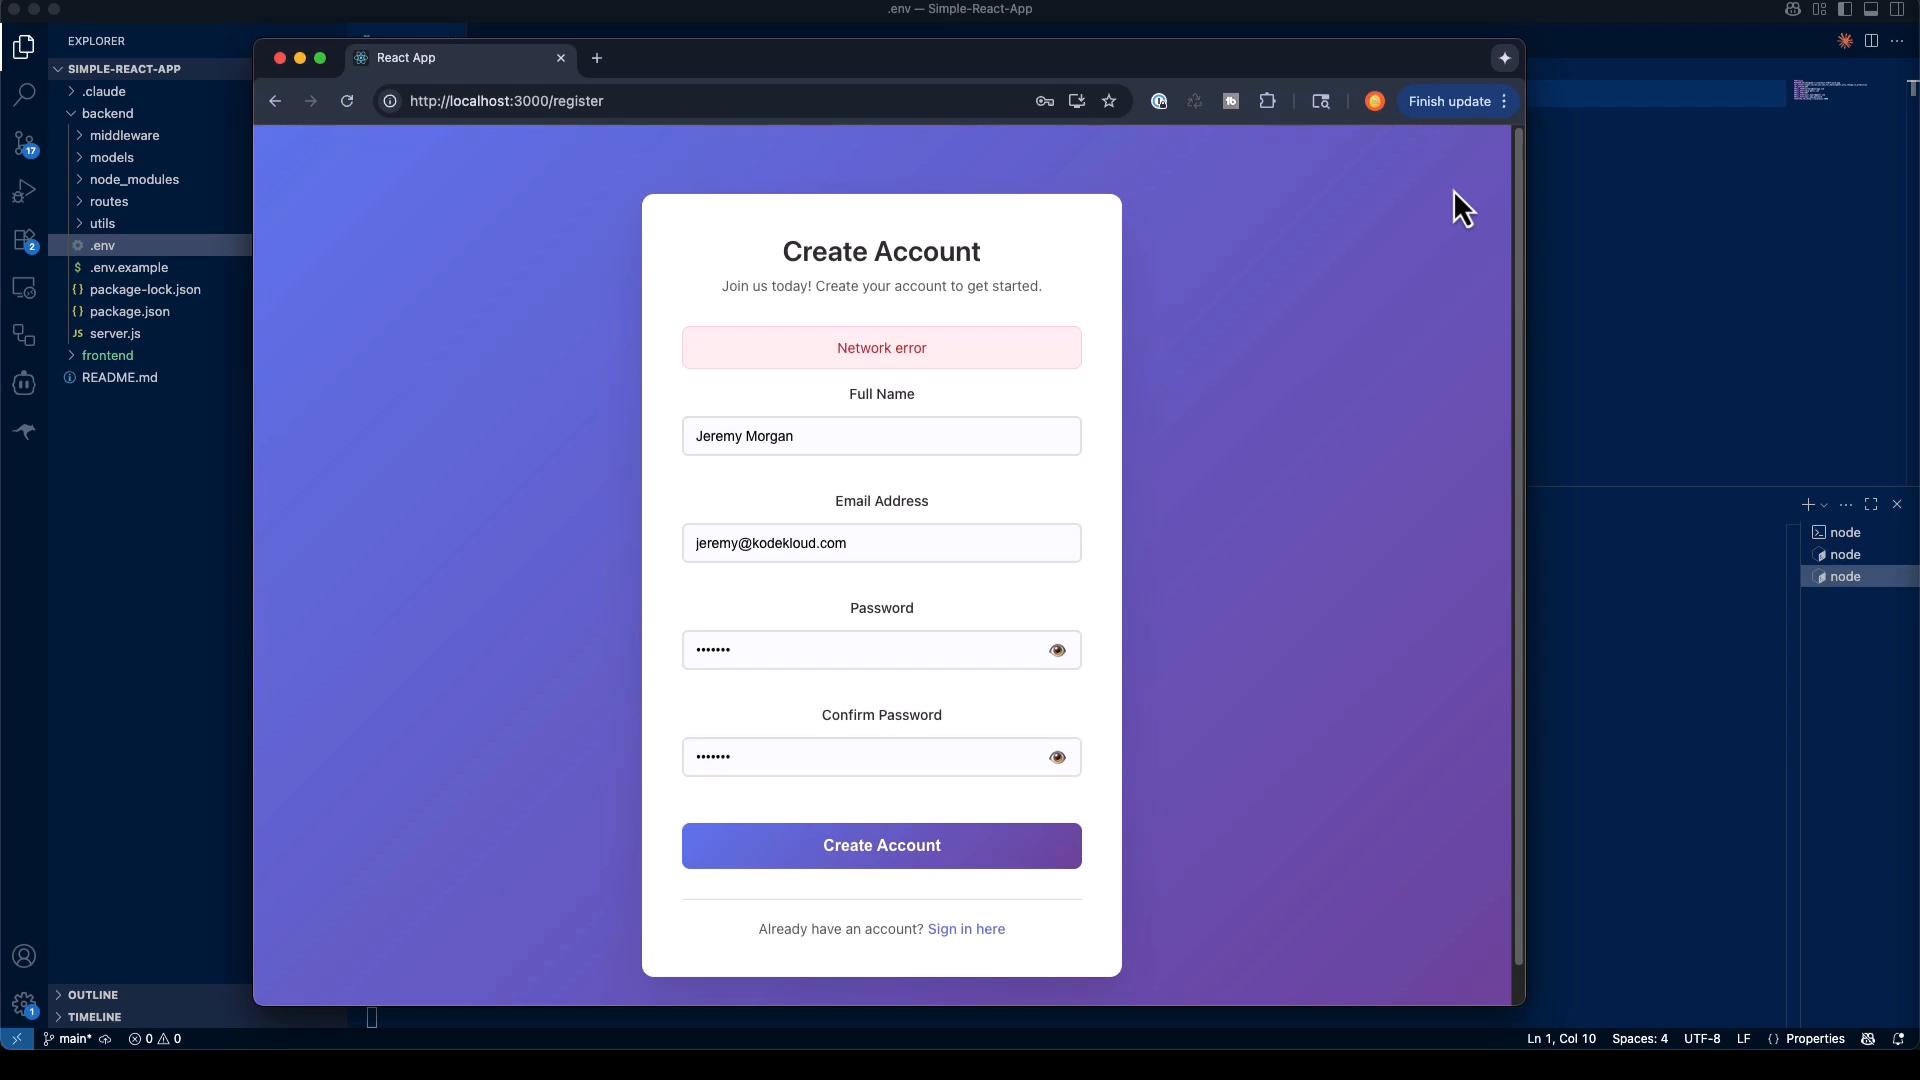Maximize the terminal panel size
This screenshot has width=1920, height=1080.
pos(1871,504)
